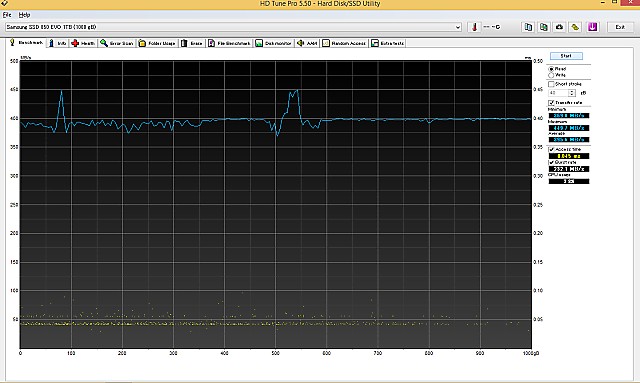The height and width of the screenshot is (383, 640).
Task: Open the Help menu
Action: pos(24,15)
